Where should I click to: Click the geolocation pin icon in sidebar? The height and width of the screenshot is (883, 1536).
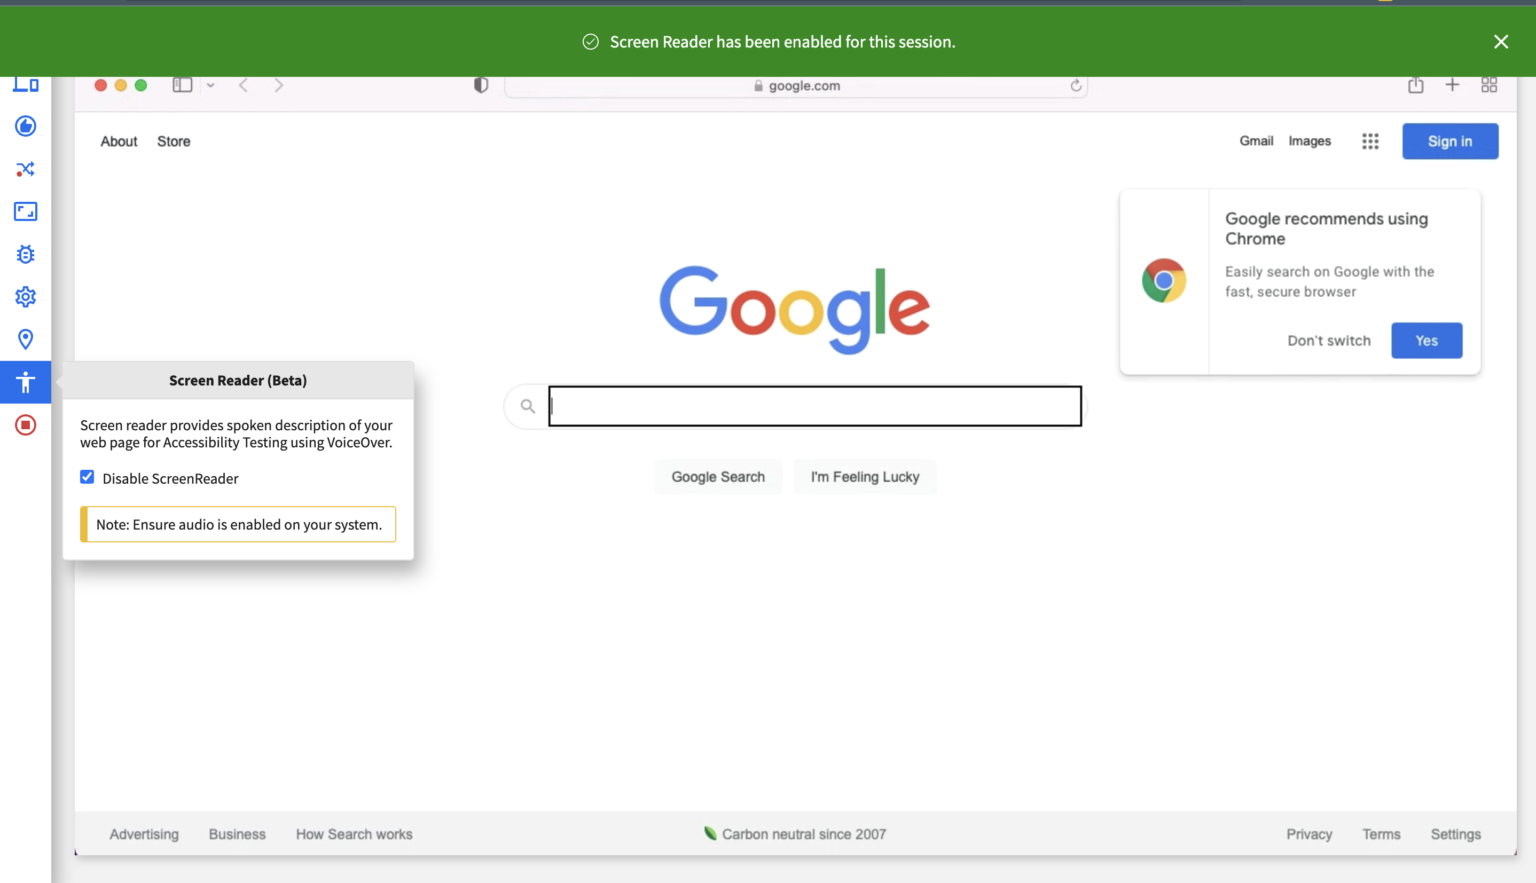tap(25, 338)
